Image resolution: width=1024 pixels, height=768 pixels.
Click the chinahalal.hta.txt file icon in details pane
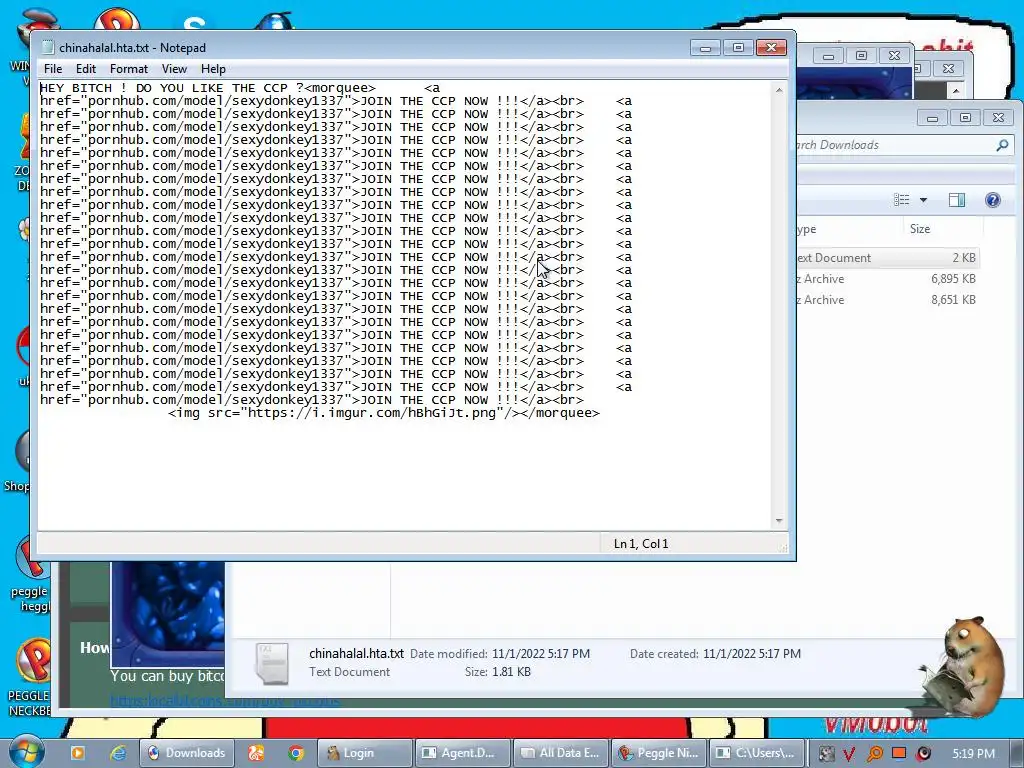pyautogui.click(x=272, y=664)
